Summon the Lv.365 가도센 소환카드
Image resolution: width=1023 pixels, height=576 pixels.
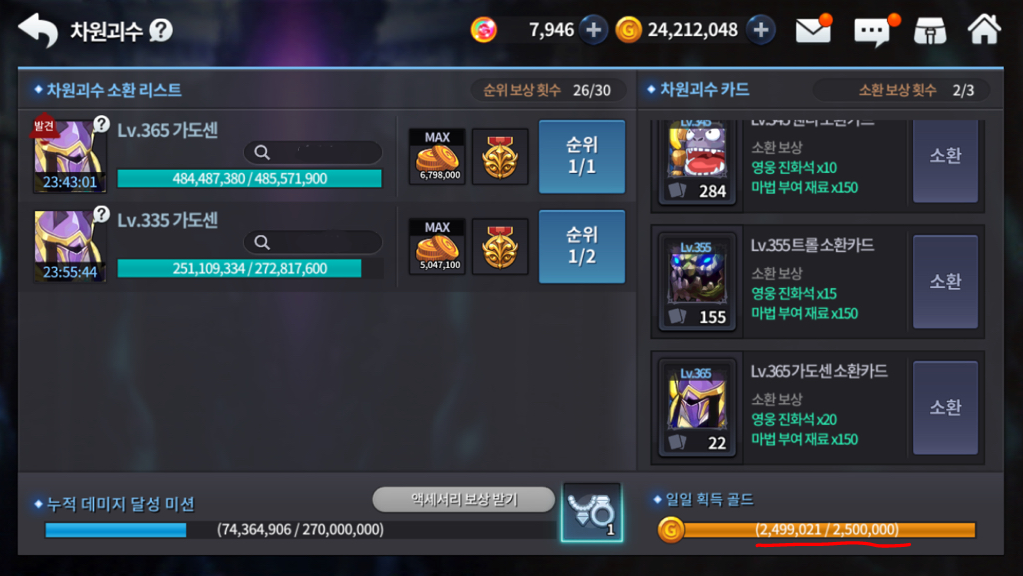[945, 408]
